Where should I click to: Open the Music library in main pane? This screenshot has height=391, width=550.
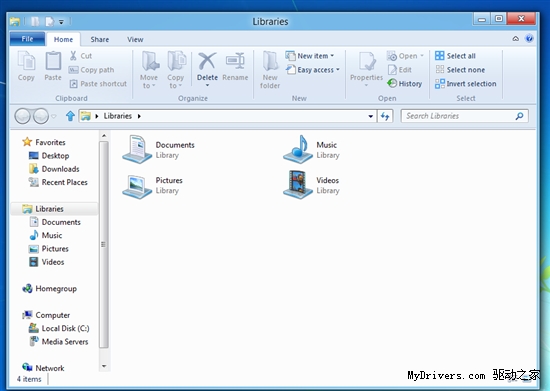(311, 150)
